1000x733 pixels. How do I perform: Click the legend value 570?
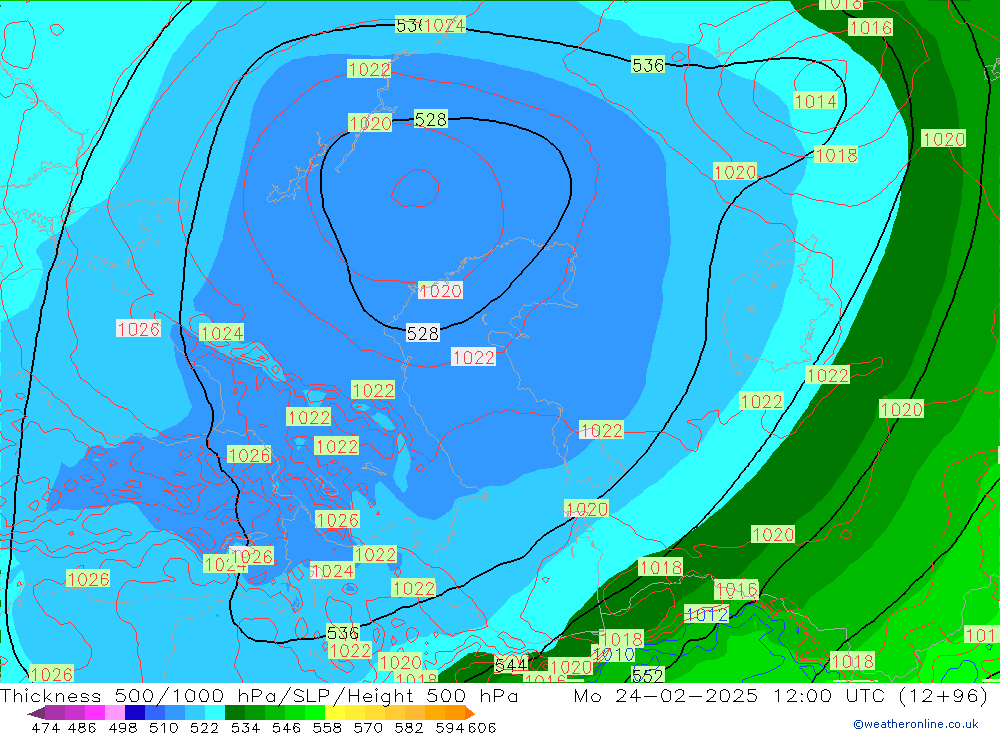(x=368, y=727)
